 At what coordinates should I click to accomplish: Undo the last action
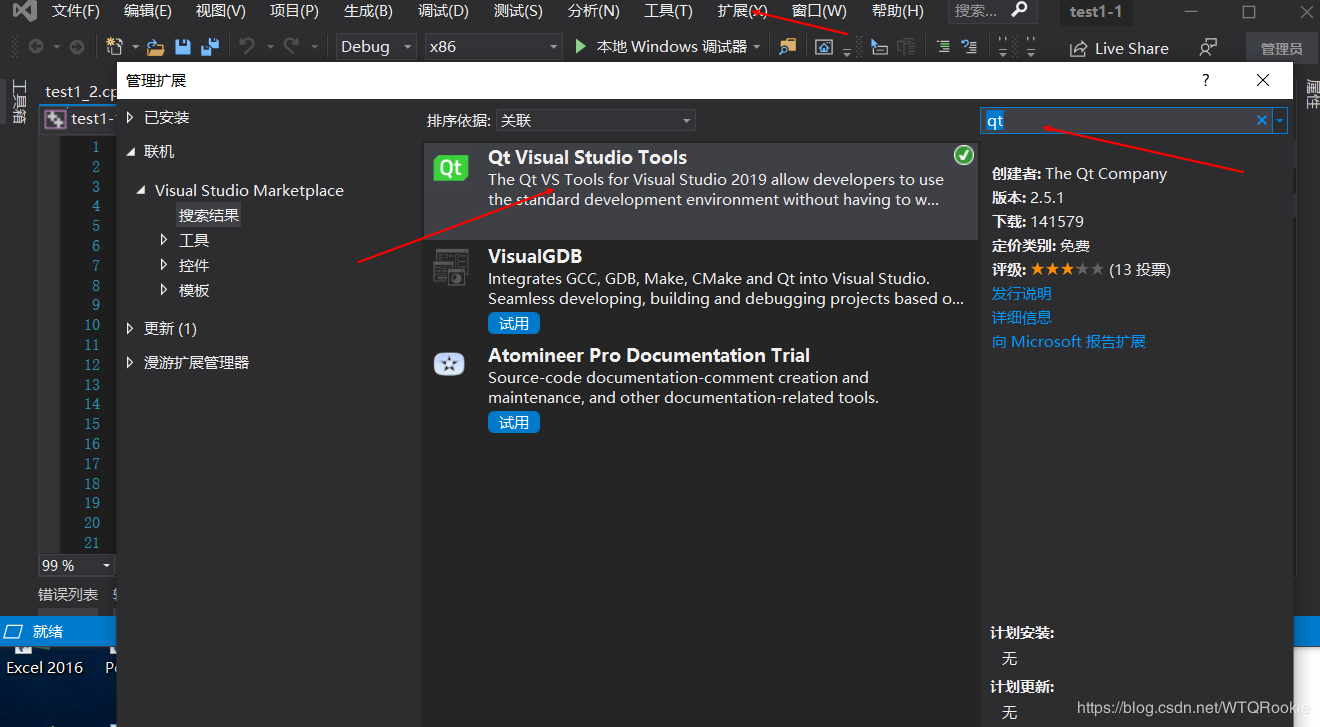click(x=247, y=47)
